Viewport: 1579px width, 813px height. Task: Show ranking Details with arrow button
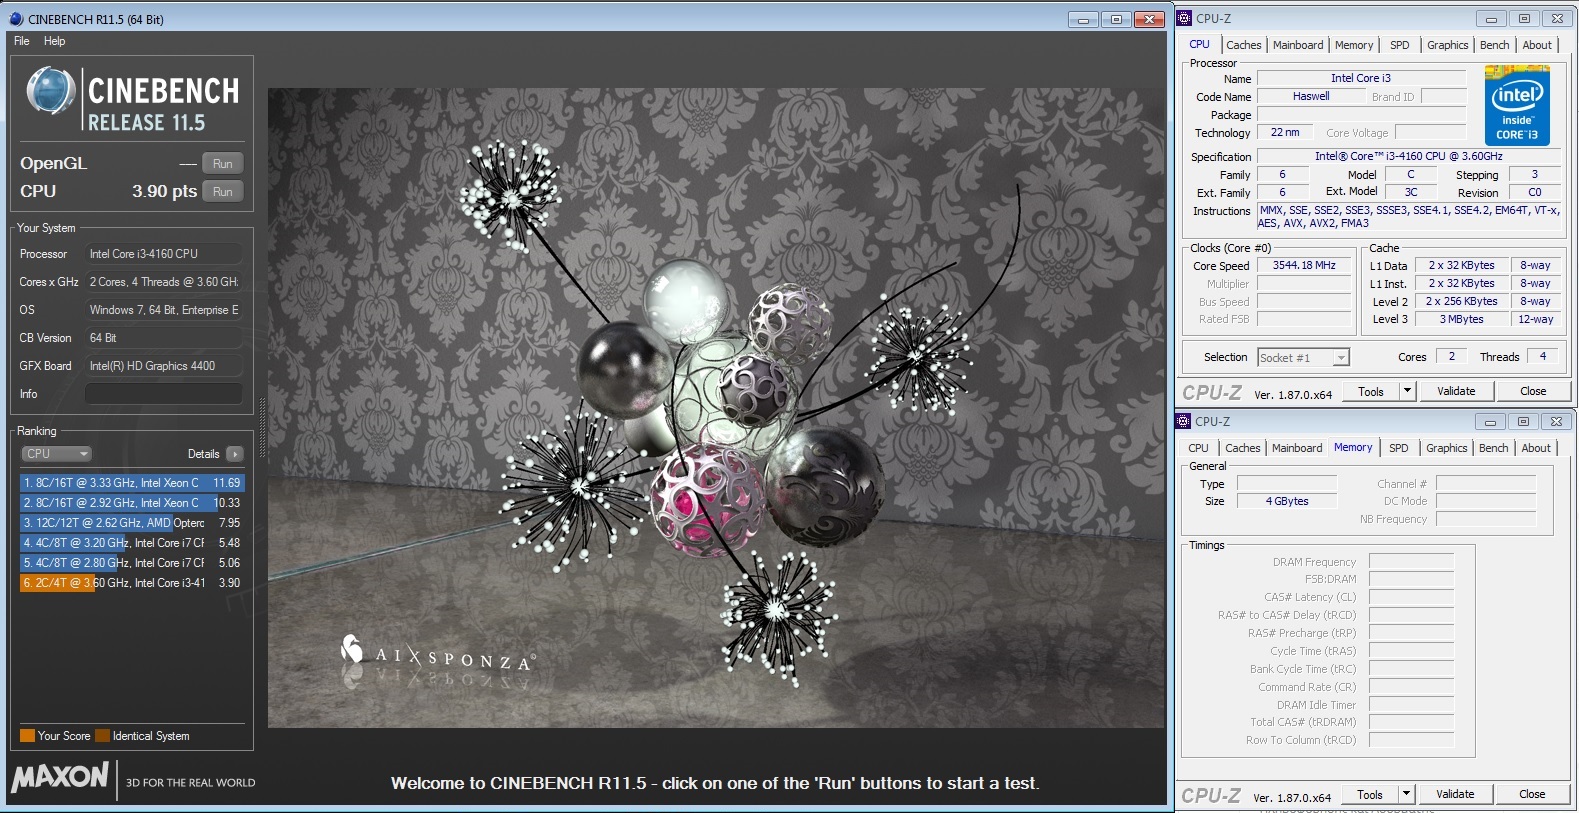coord(235,454)
